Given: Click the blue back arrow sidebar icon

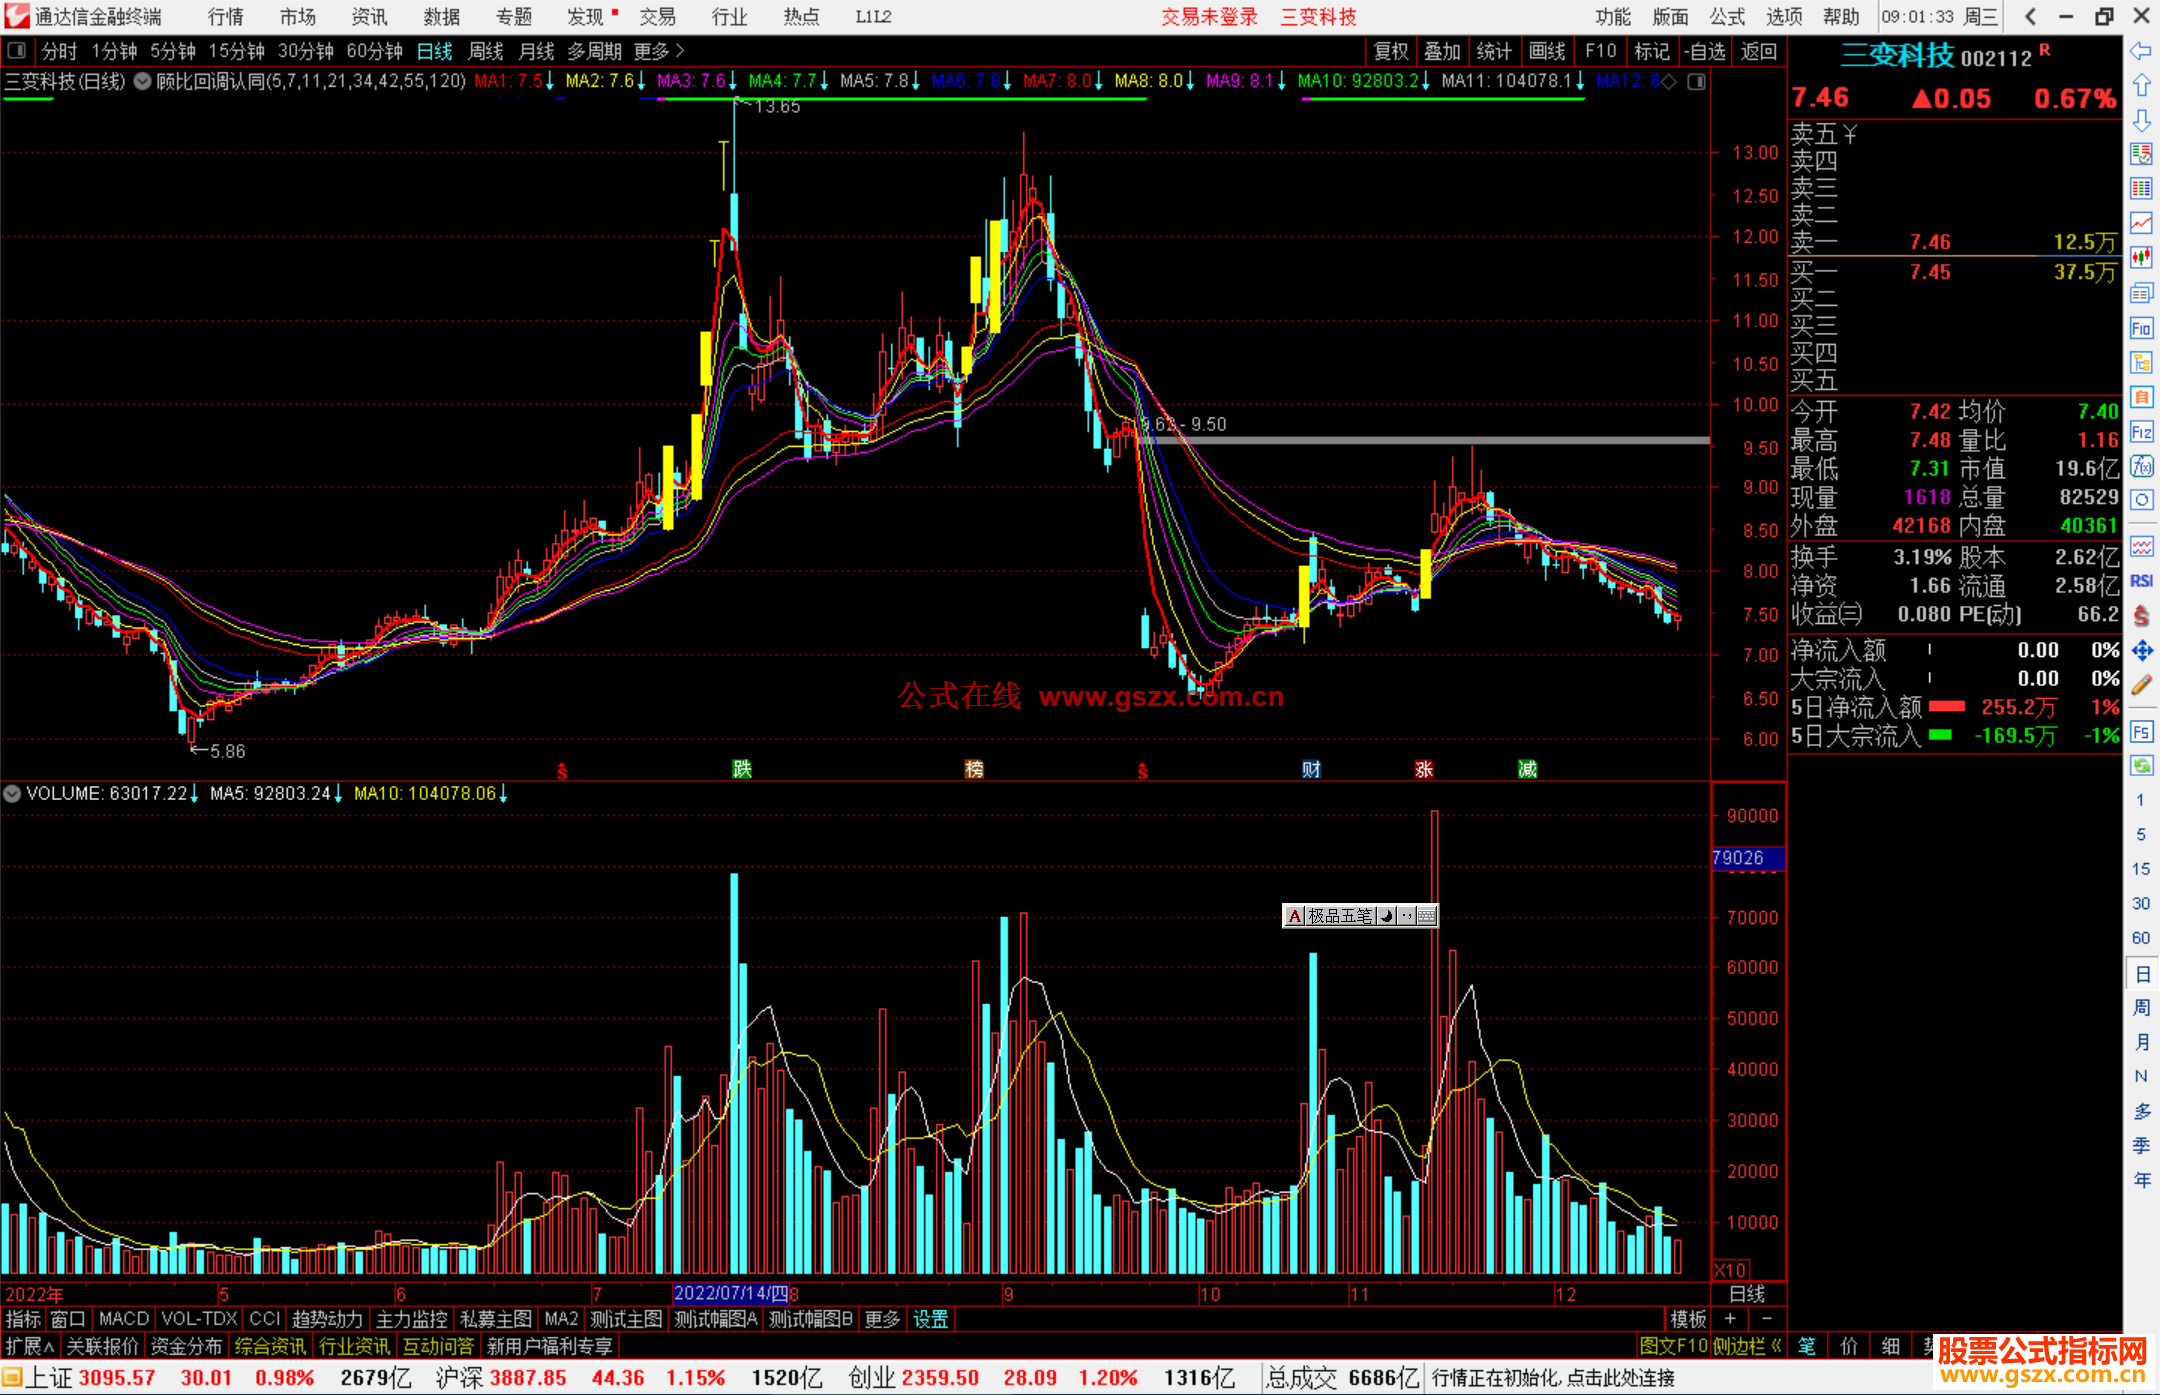Looking at the screenshot, I should pyautogui.click(x=2141, y=51).
